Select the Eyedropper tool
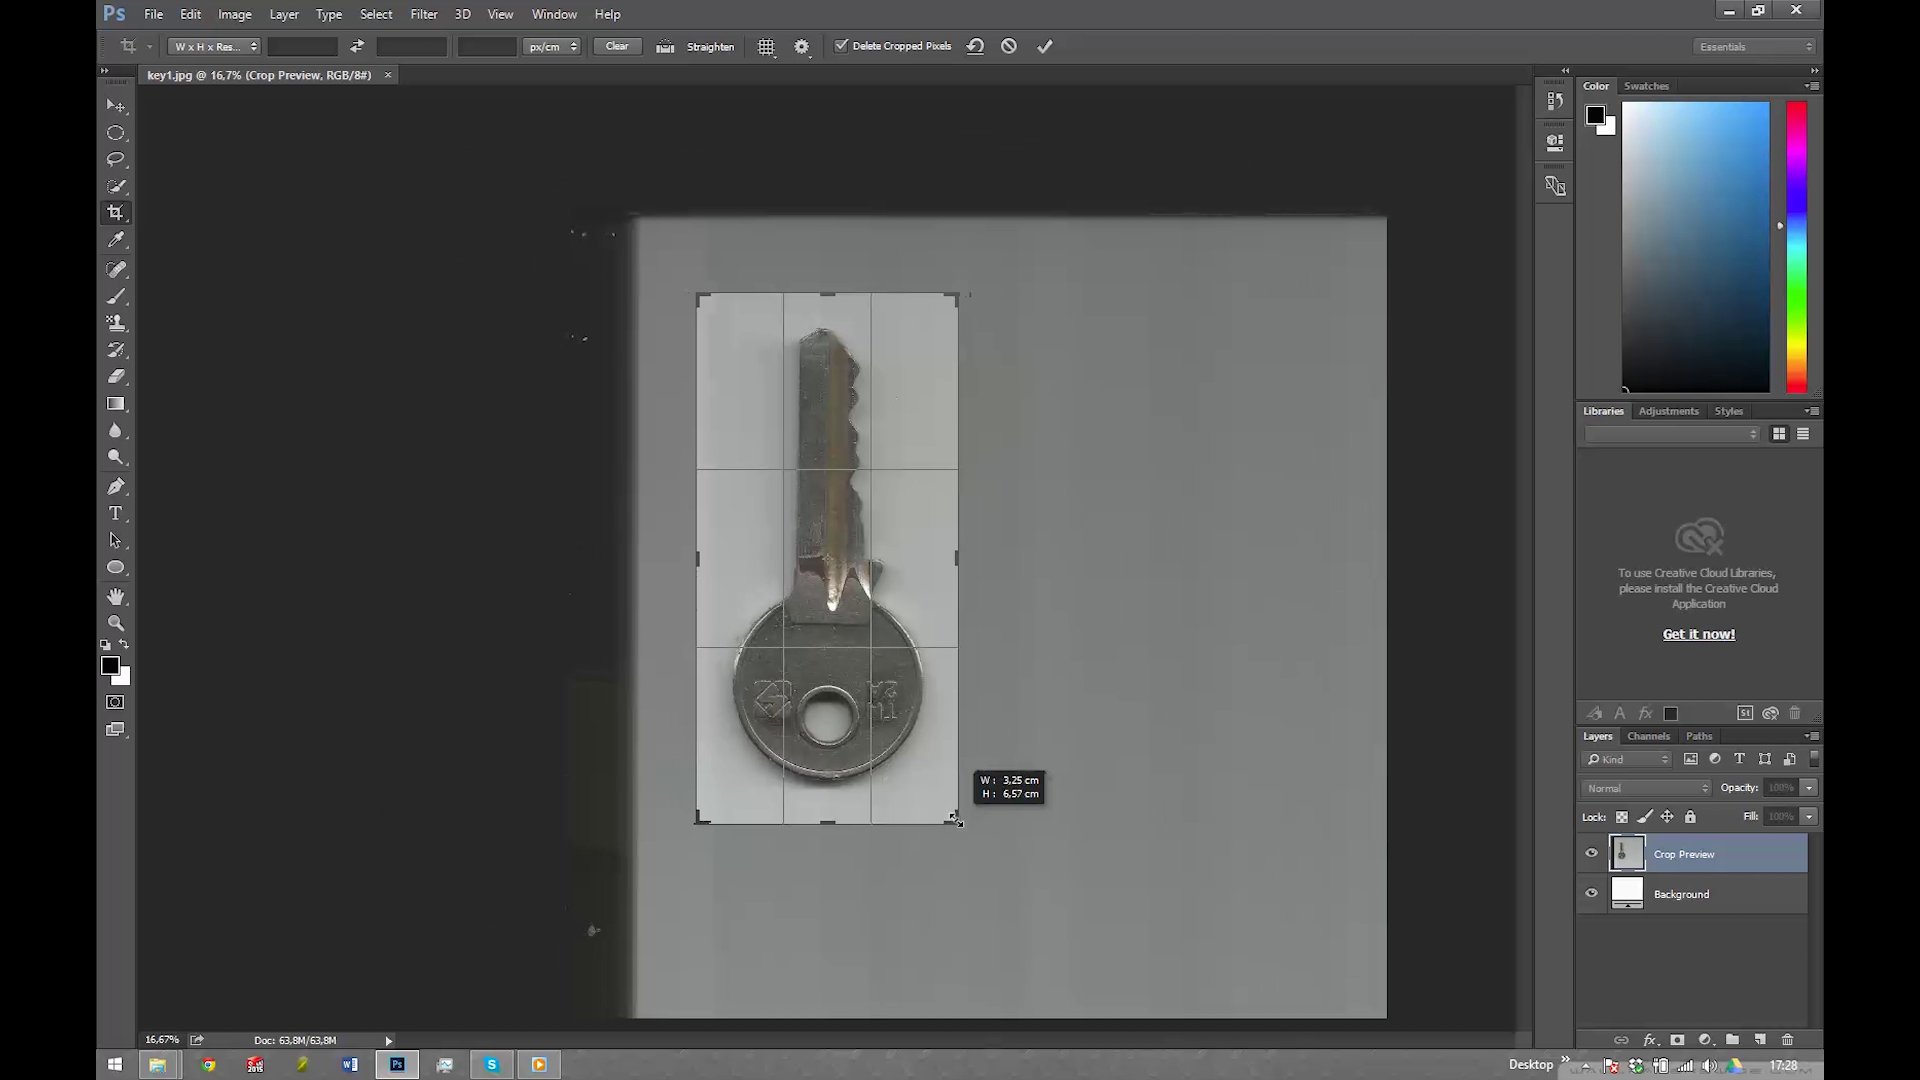This screenshot has height=1080, width=1920. [x=116, y=240]
